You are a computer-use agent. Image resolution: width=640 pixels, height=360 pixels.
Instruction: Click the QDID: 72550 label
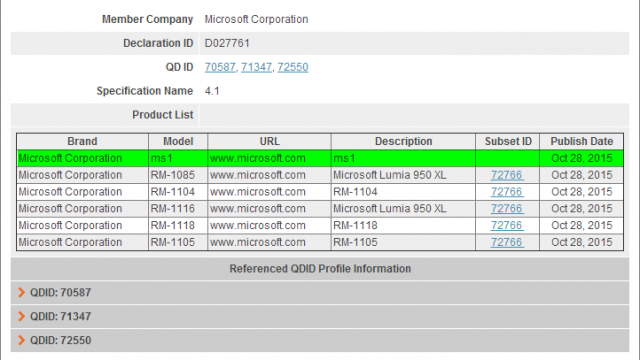pyautogui.click(x=60, y=340)
